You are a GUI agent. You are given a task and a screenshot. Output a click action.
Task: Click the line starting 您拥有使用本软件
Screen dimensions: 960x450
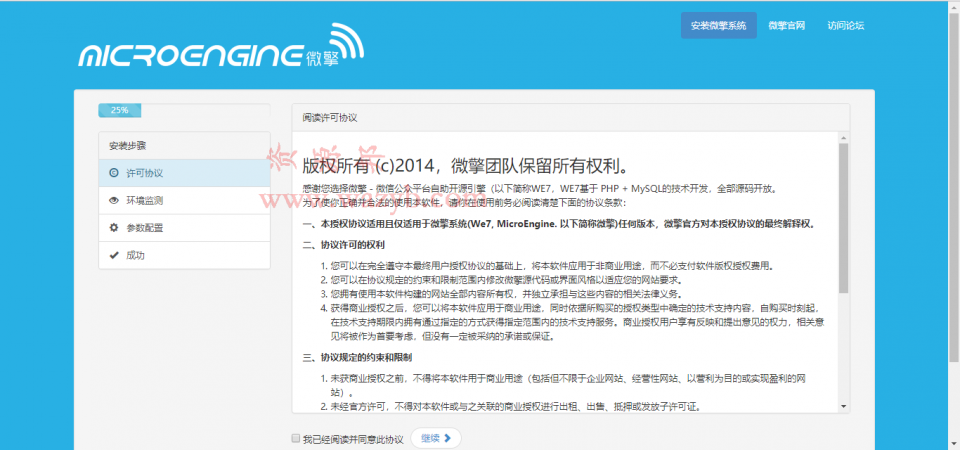(x=509, y=294)
